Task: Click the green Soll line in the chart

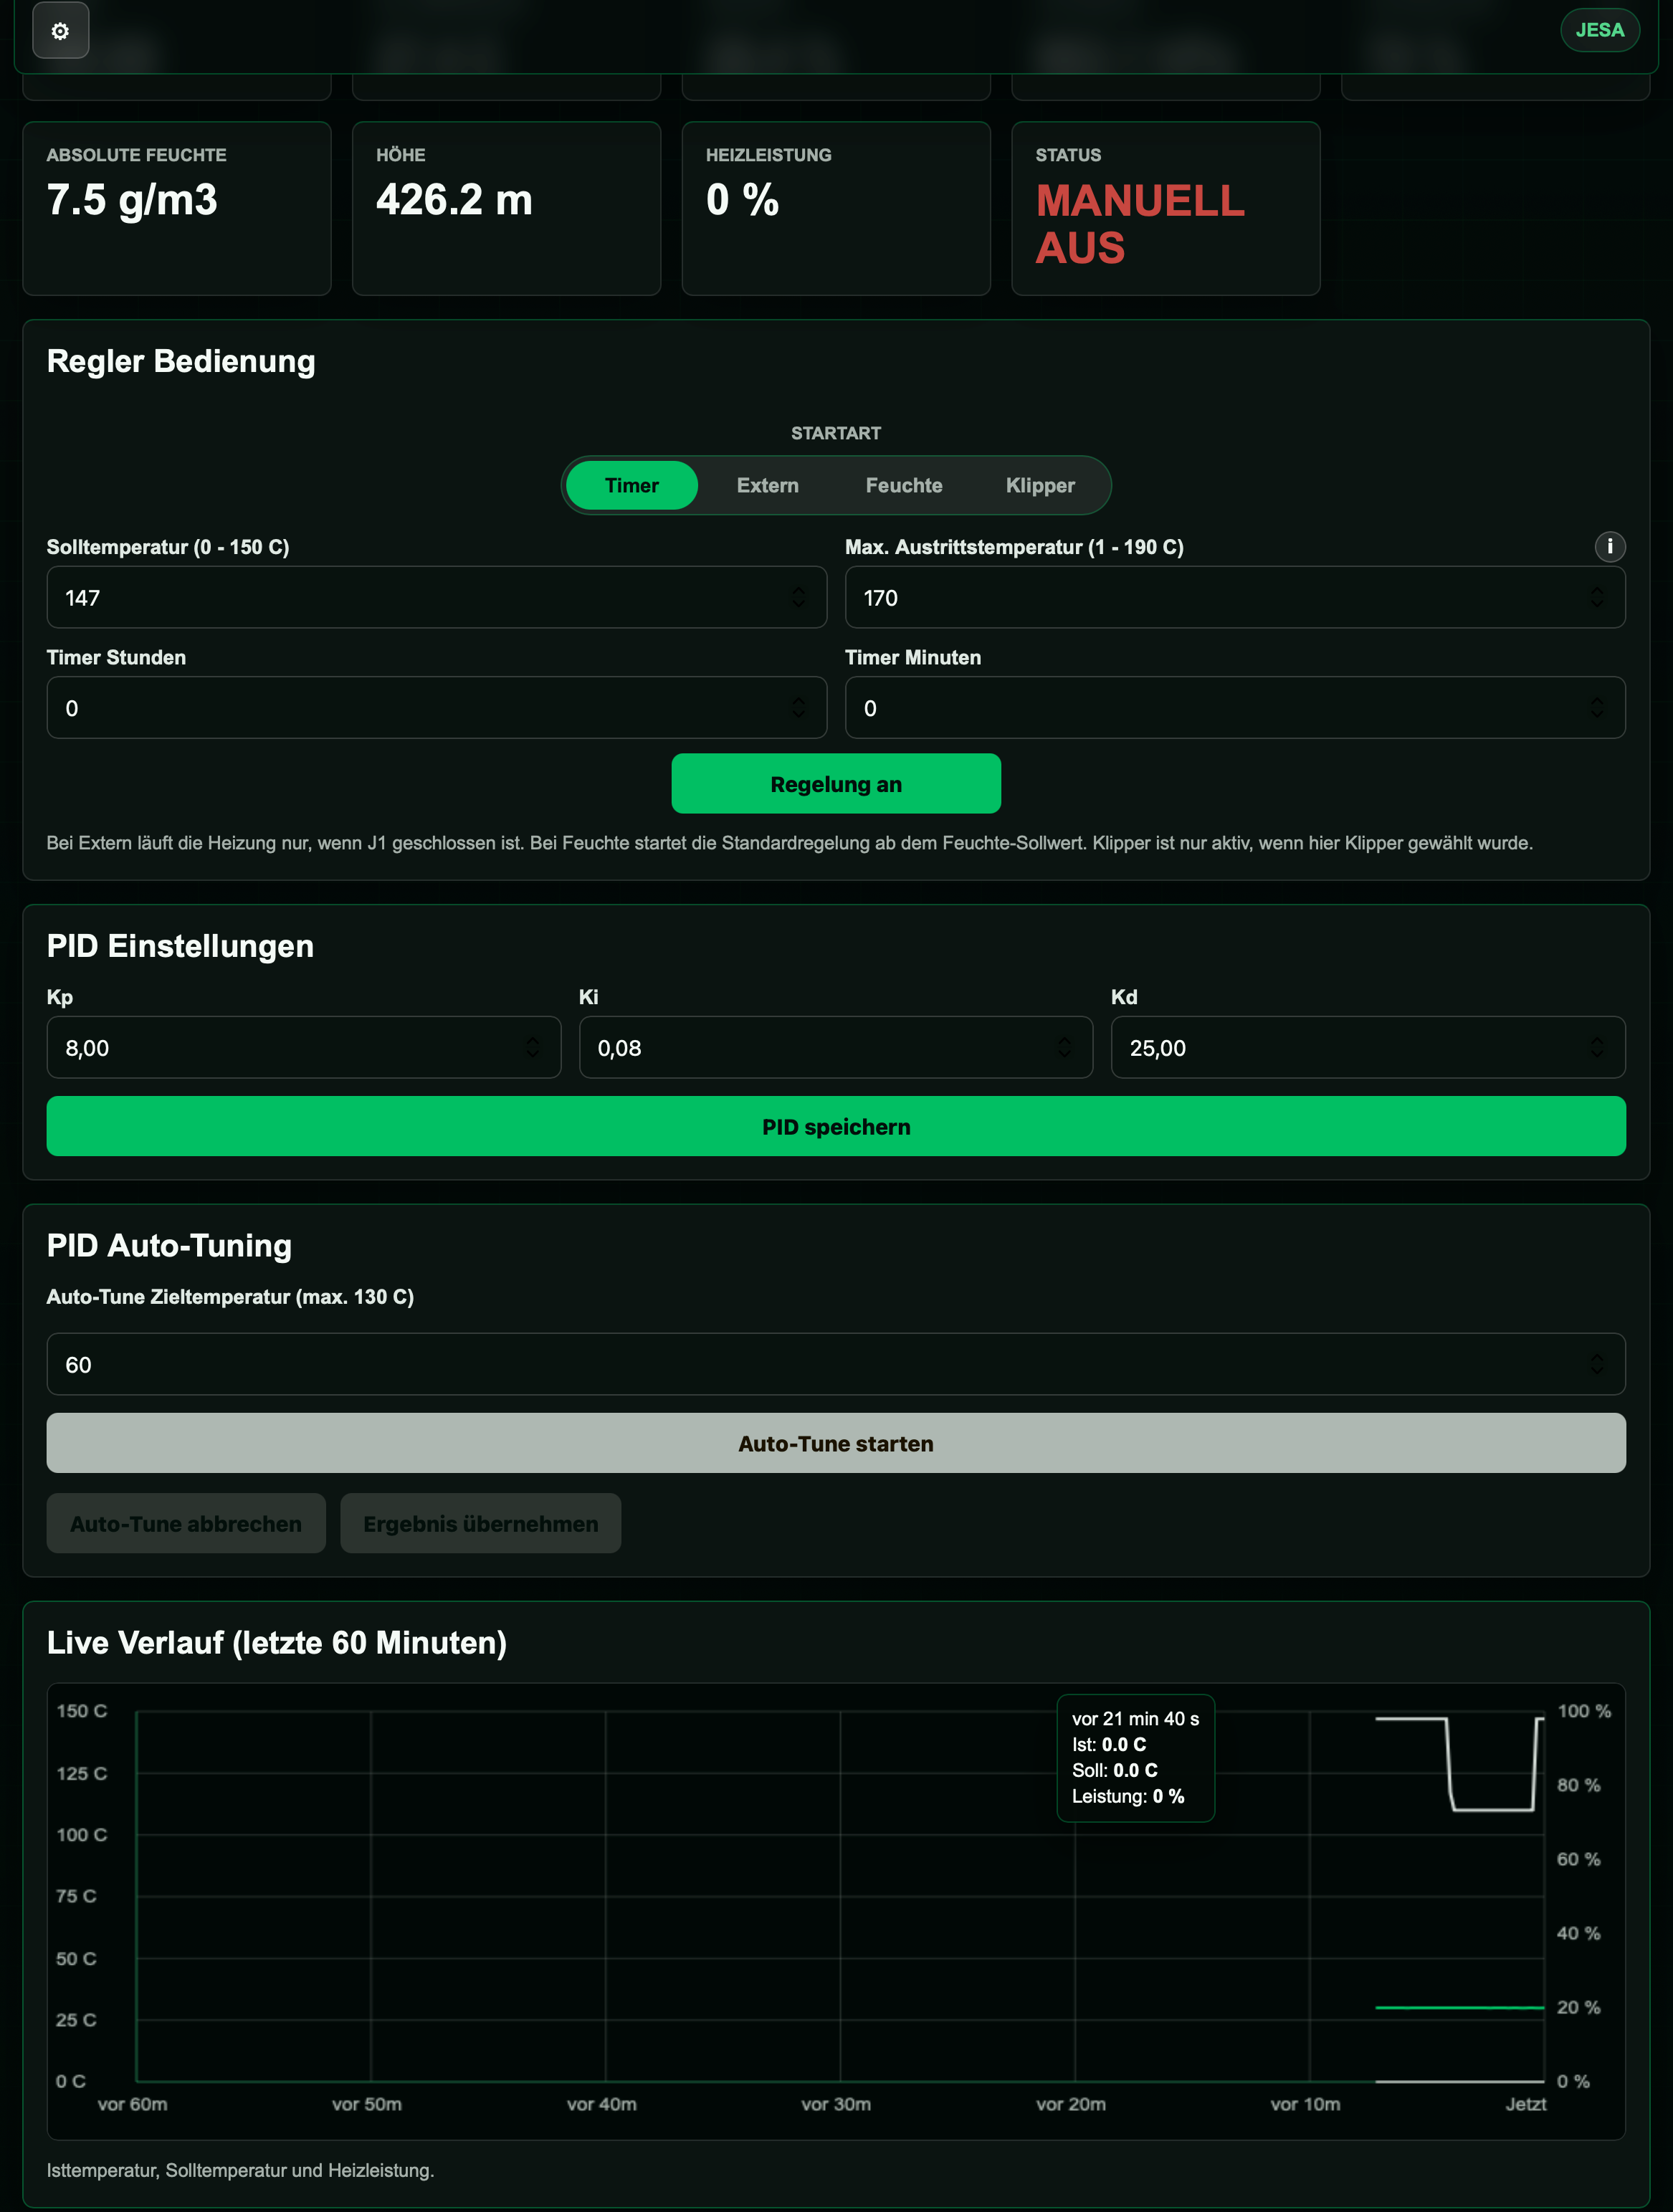Action: [1459, 2007]
